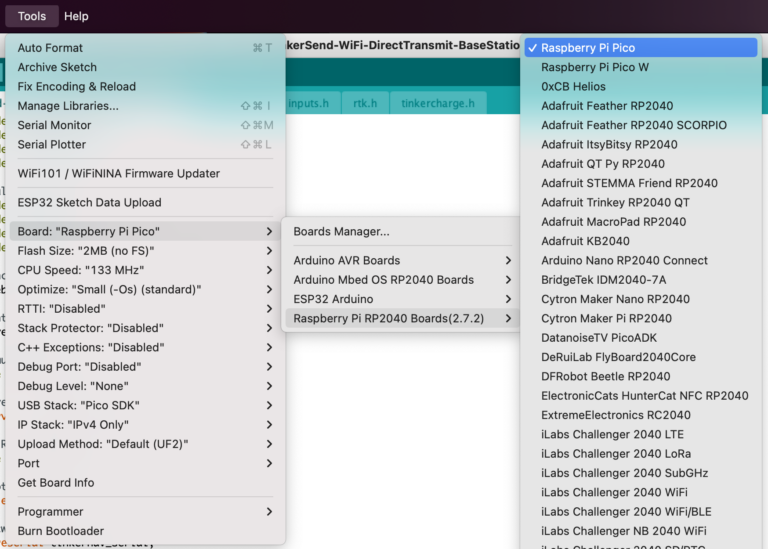This screenshot has width=768, height=549.
Task: Expand RTTI: "Disabled" submenu
Action: click(145, 309)
